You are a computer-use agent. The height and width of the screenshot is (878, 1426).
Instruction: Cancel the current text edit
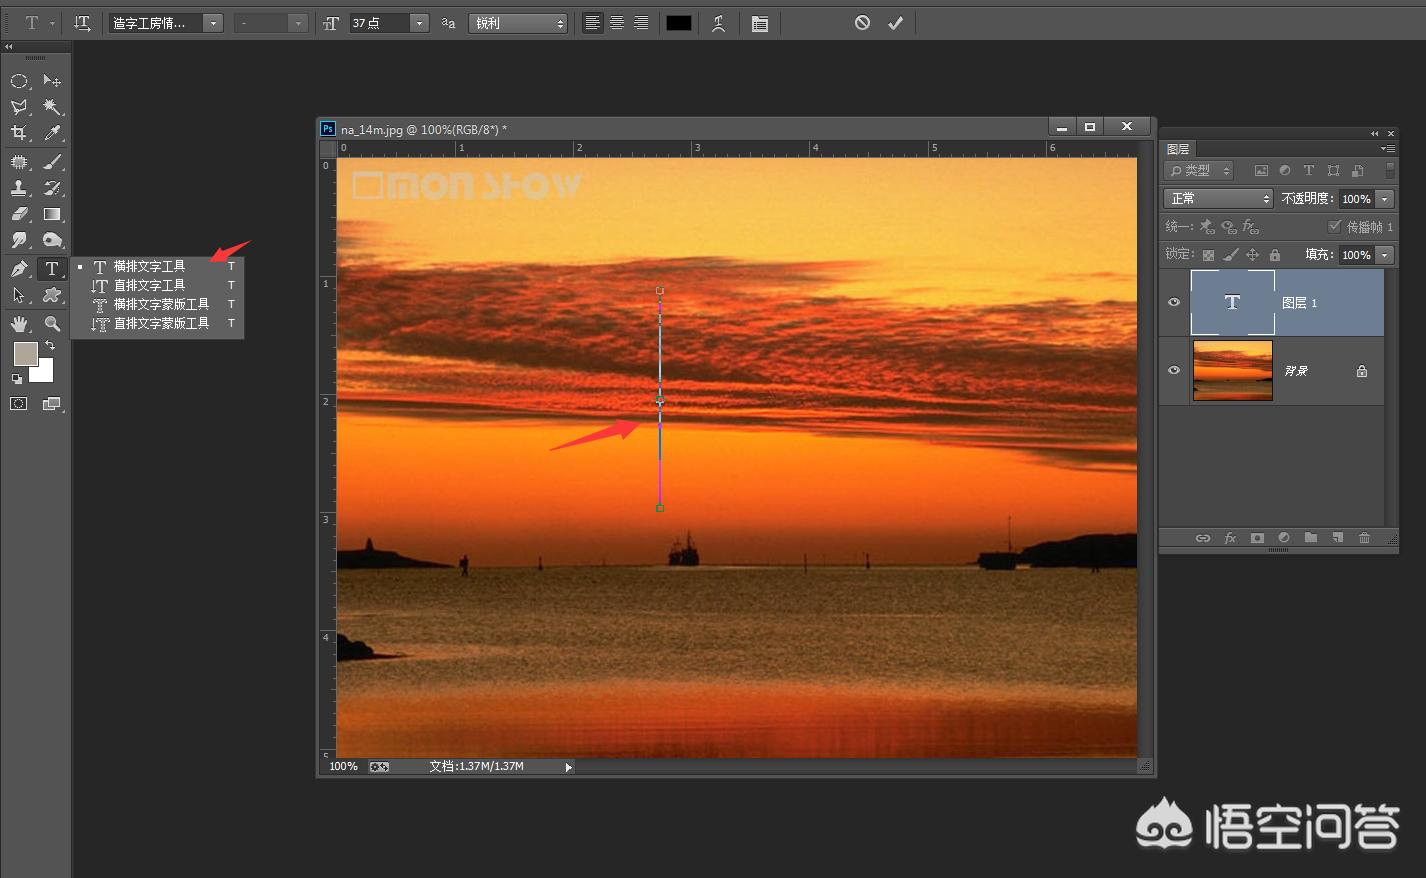(862, 23)
